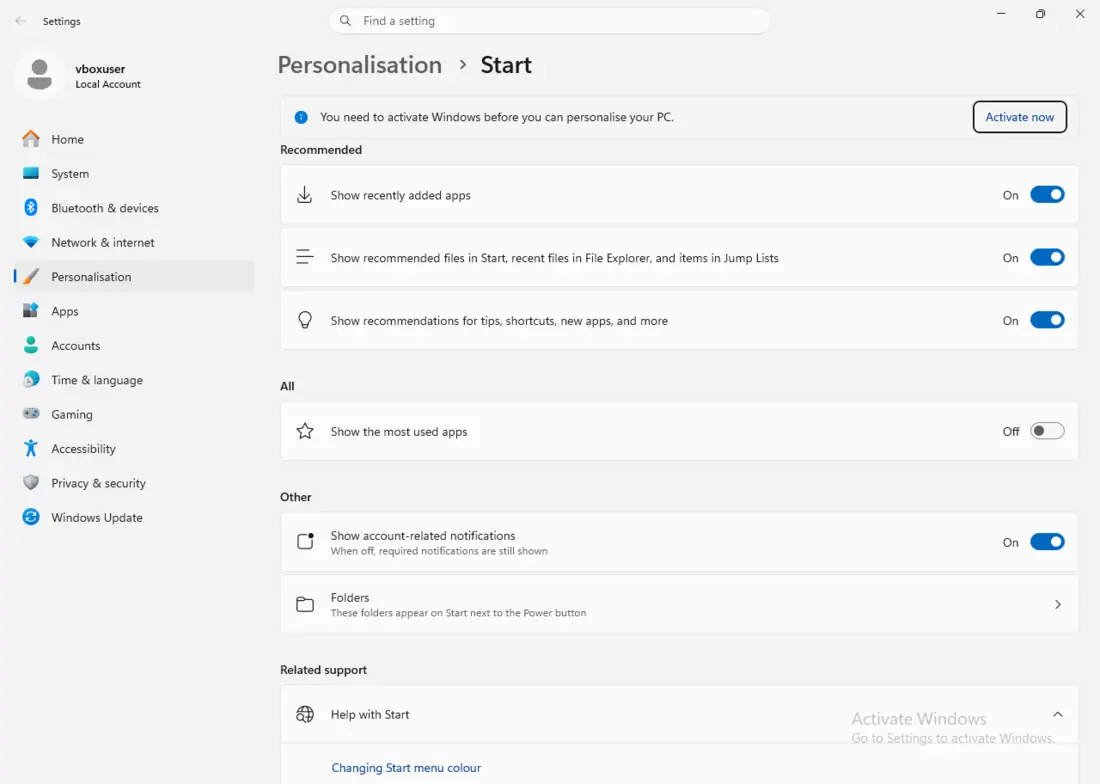Click the Folders folder icon

click(304, 604)
